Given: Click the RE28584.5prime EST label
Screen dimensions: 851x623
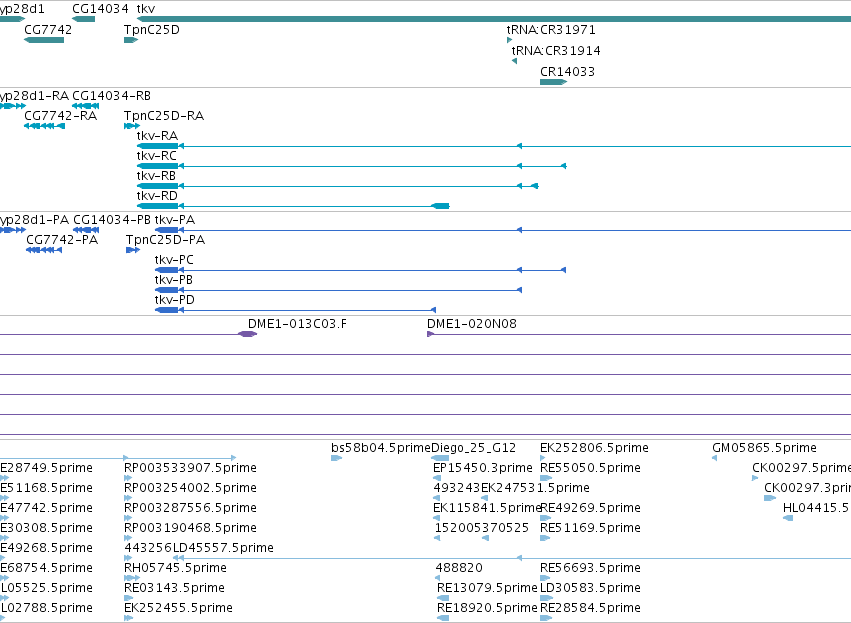Looking at the screenshot, I should [x=590, y=608].
